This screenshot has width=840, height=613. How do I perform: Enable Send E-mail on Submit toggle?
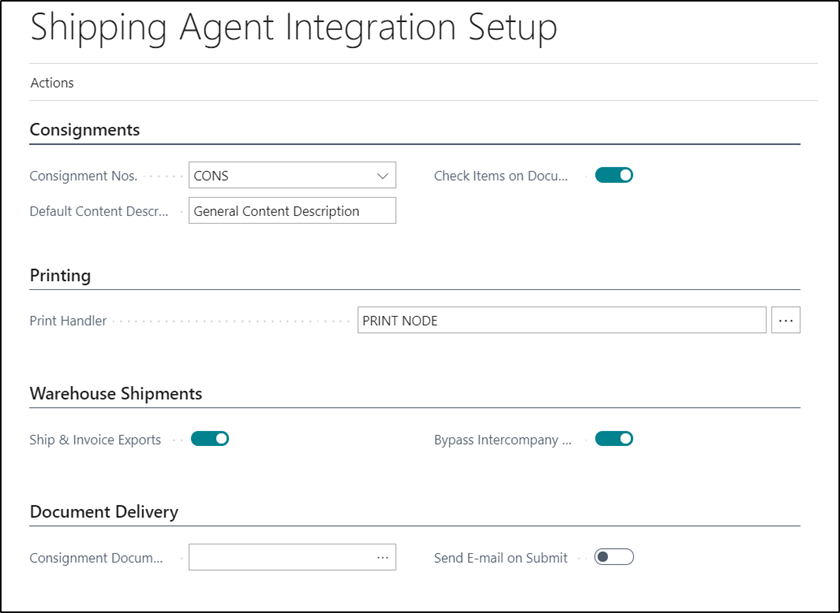(x=614, y=557)
